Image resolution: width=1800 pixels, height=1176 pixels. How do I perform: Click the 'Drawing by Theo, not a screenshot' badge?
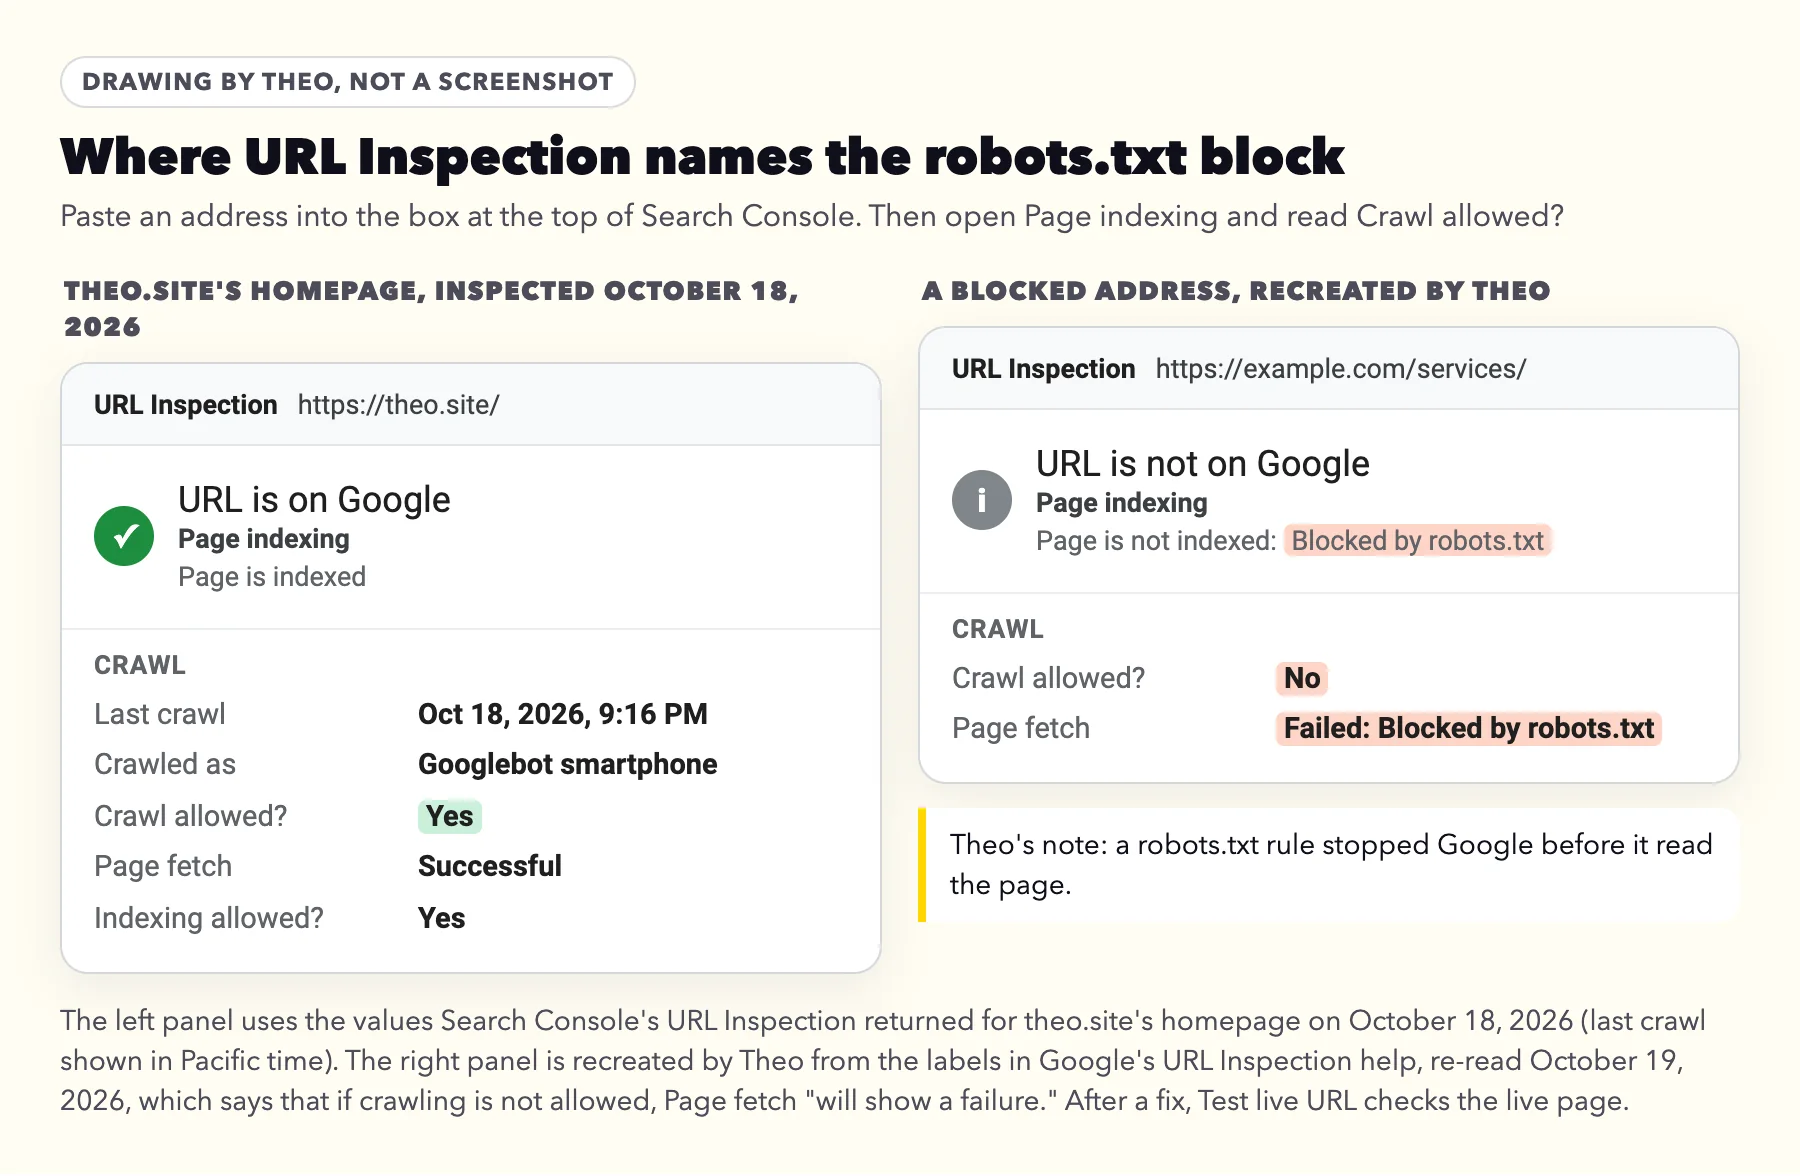(348, 82)
